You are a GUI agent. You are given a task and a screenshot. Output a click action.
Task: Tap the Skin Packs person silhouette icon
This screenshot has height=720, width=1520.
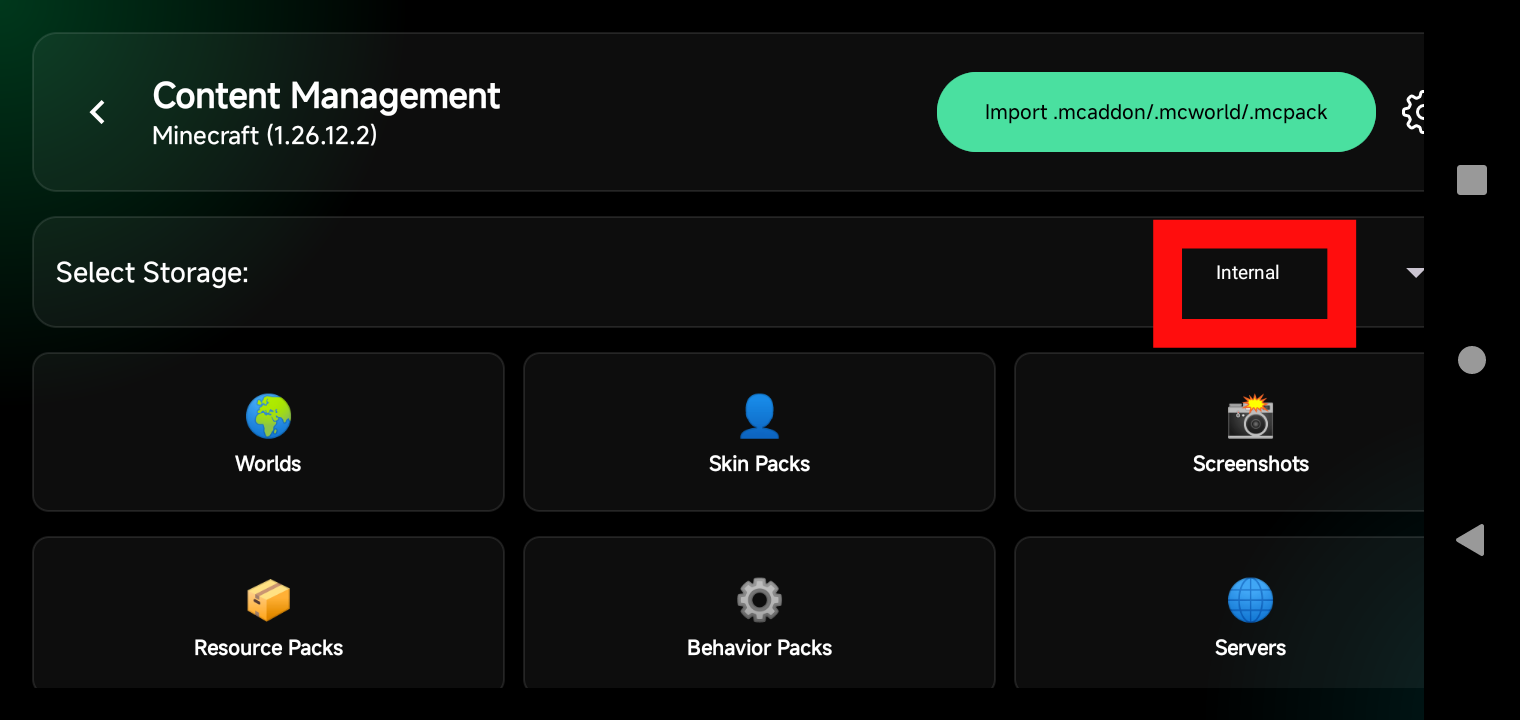click(759, 416)
